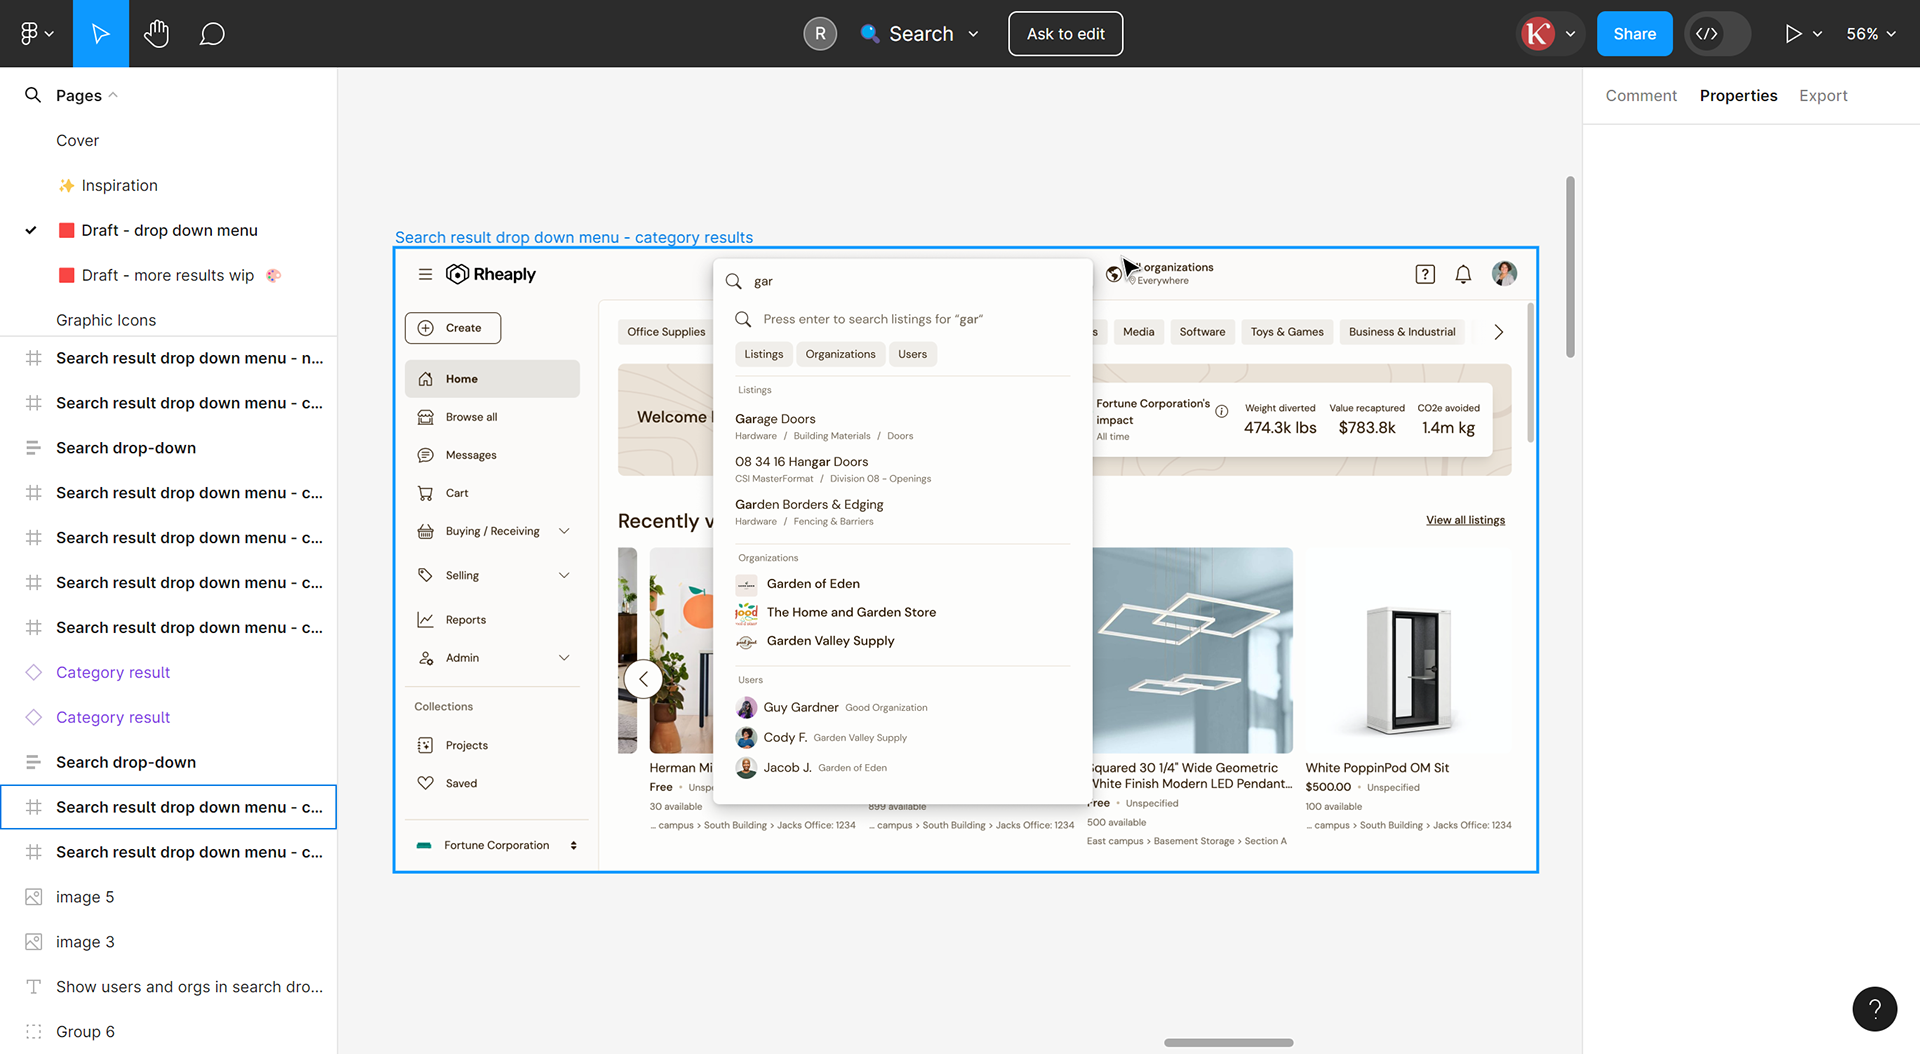The image size is (1920, 1054).
Task: Click the Software category chip
Action: click(1202, 332)
